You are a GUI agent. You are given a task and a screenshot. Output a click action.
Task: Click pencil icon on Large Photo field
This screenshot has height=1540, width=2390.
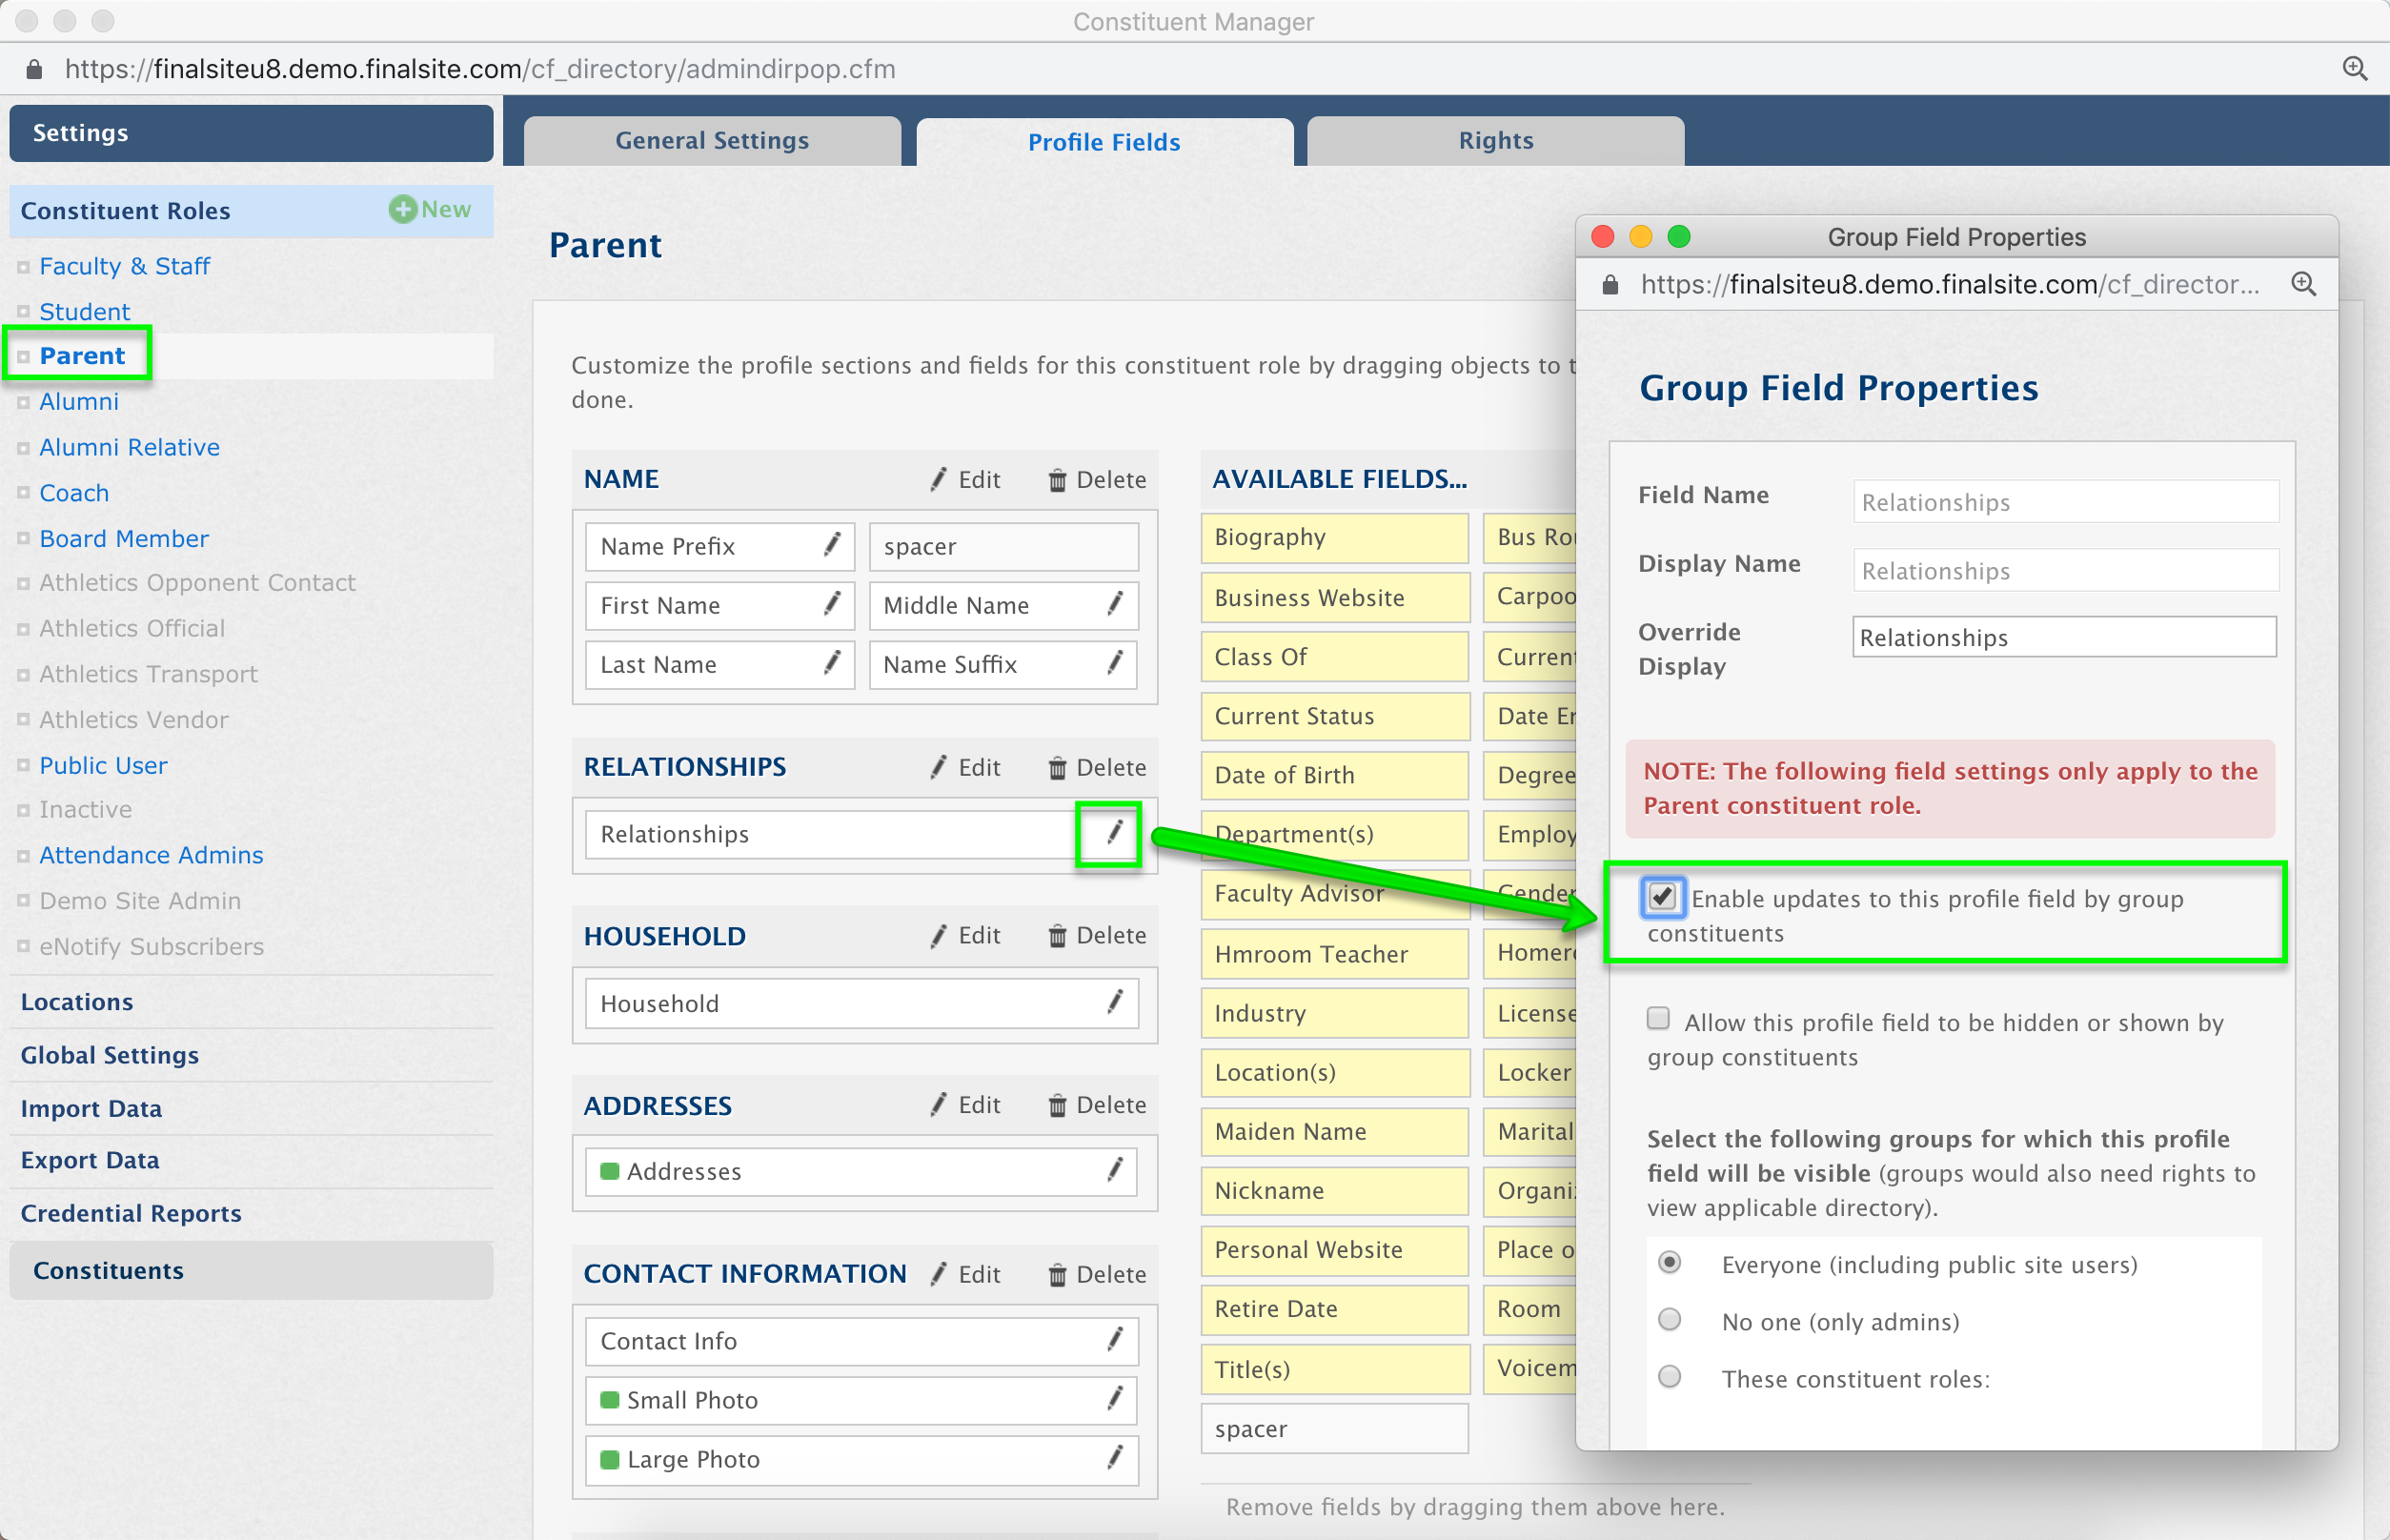pyautogui.click(x=1115, y=1458)
